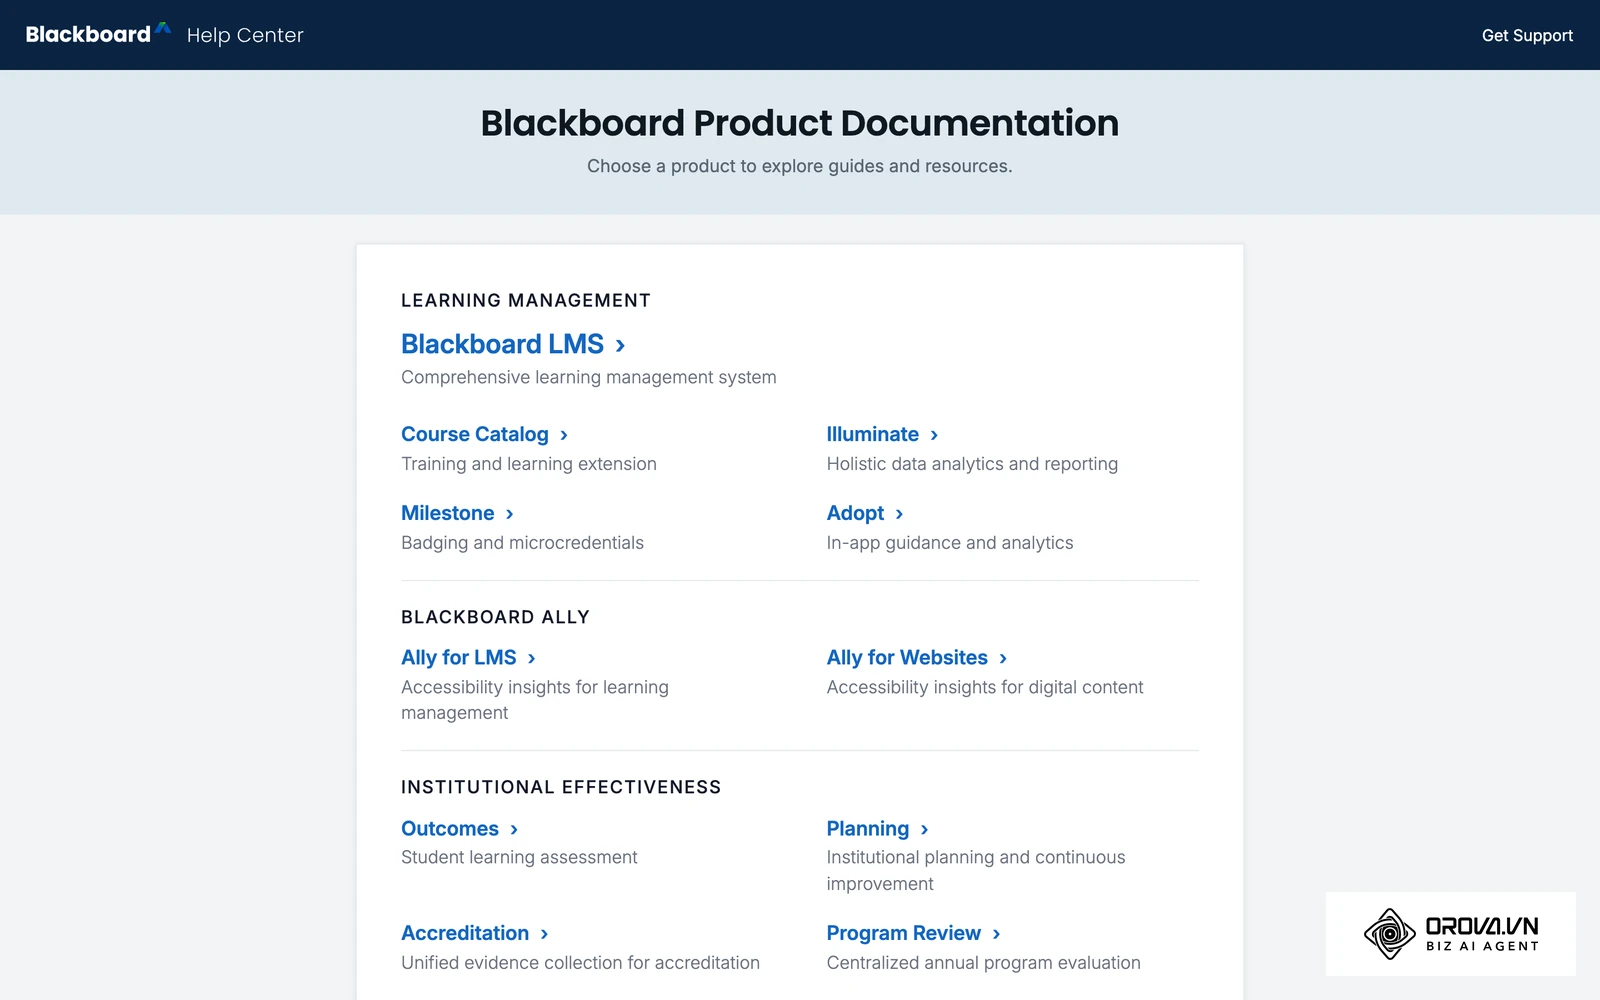Open the Illuminate product link
Viewport: 1600px width, 1000px height.
(872, 434)
